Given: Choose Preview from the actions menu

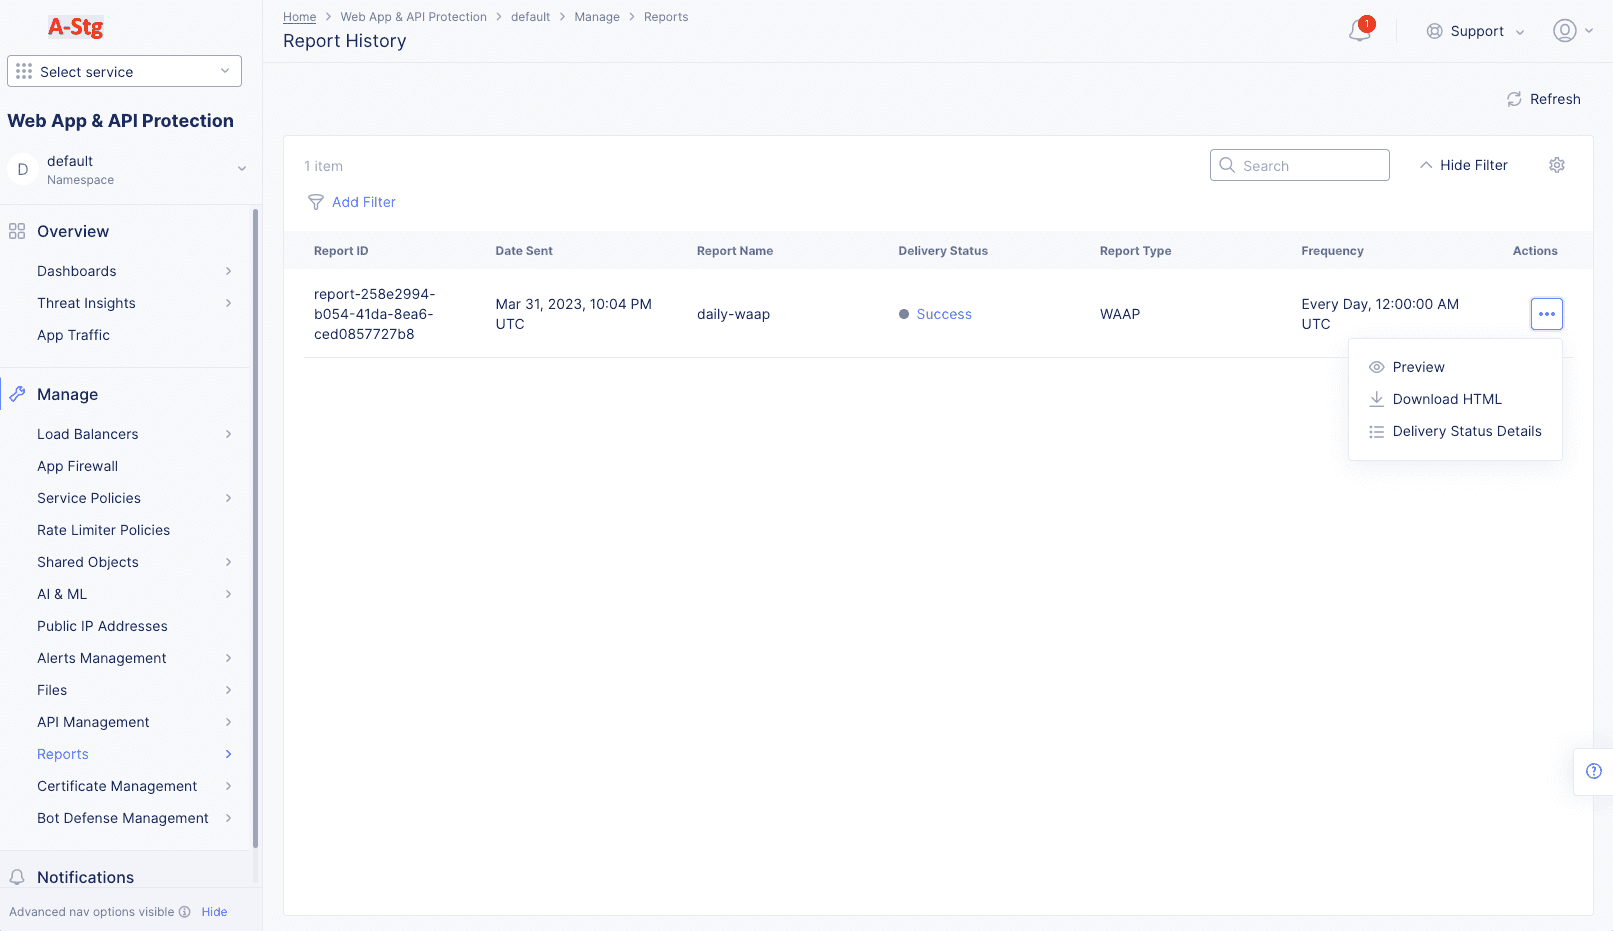Looking at the screenshot, I should [1418, 367].
